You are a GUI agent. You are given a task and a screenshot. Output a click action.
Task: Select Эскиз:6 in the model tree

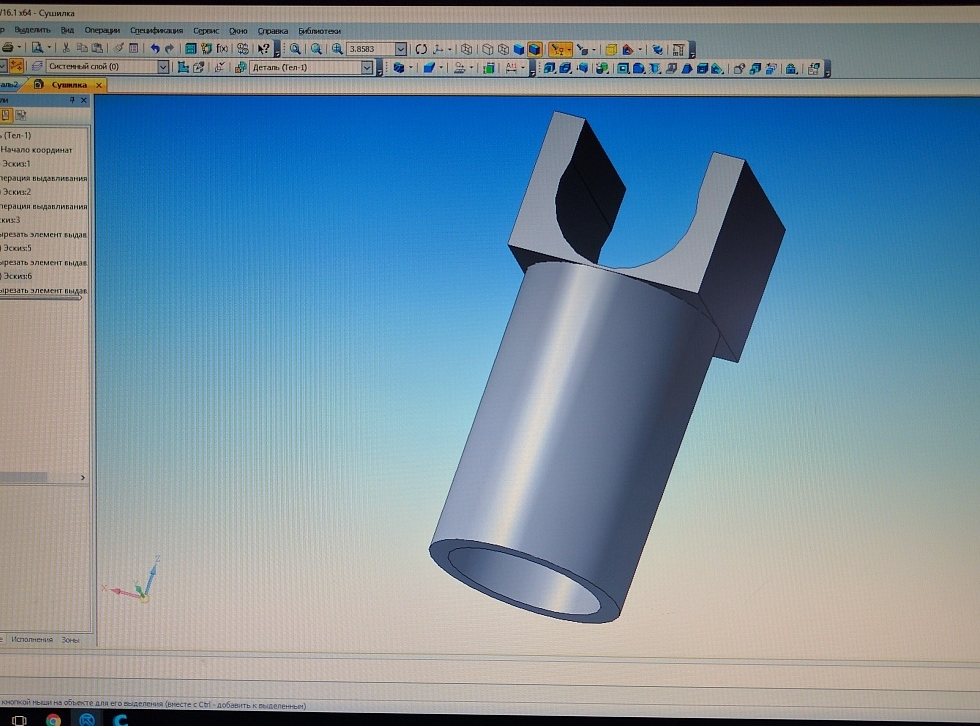17,276
